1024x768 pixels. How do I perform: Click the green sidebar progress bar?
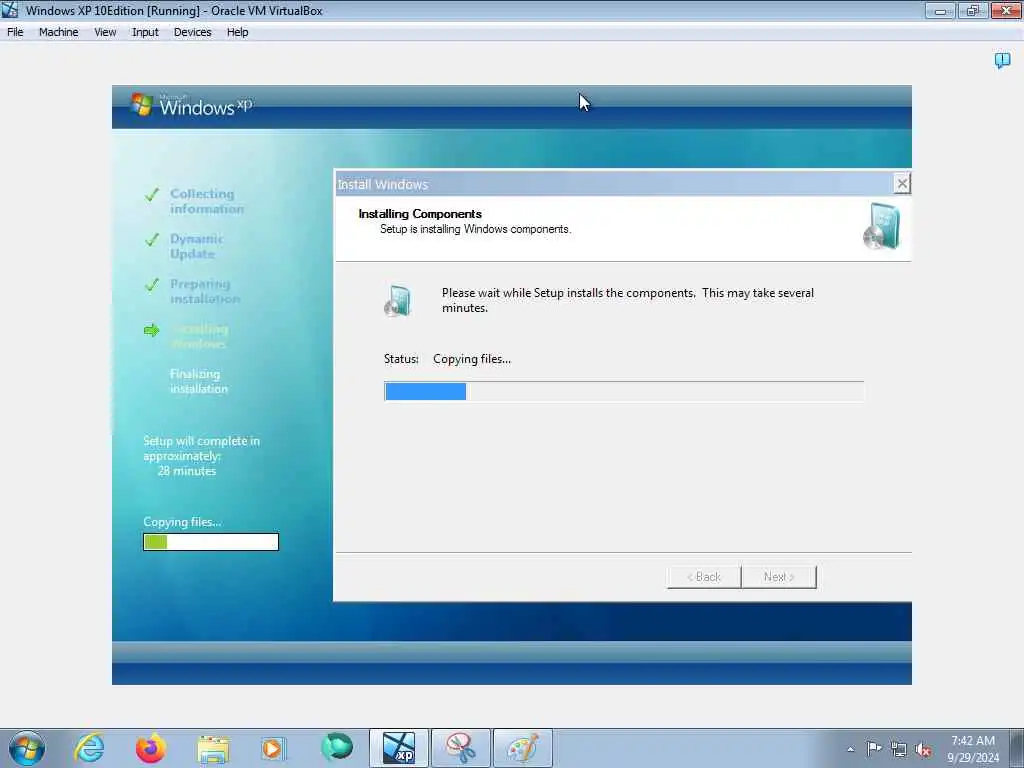click(211, 542)
